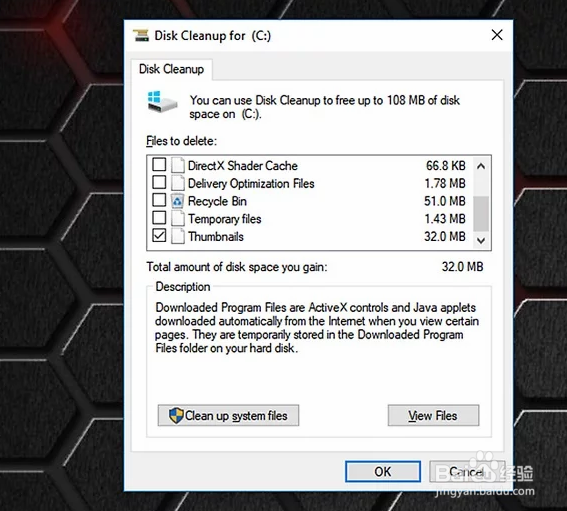Image resolution: width=567 pixels, height=511 pixels.
Task: Click the 1.78 MB size value
Action: [x=445, y=183]
